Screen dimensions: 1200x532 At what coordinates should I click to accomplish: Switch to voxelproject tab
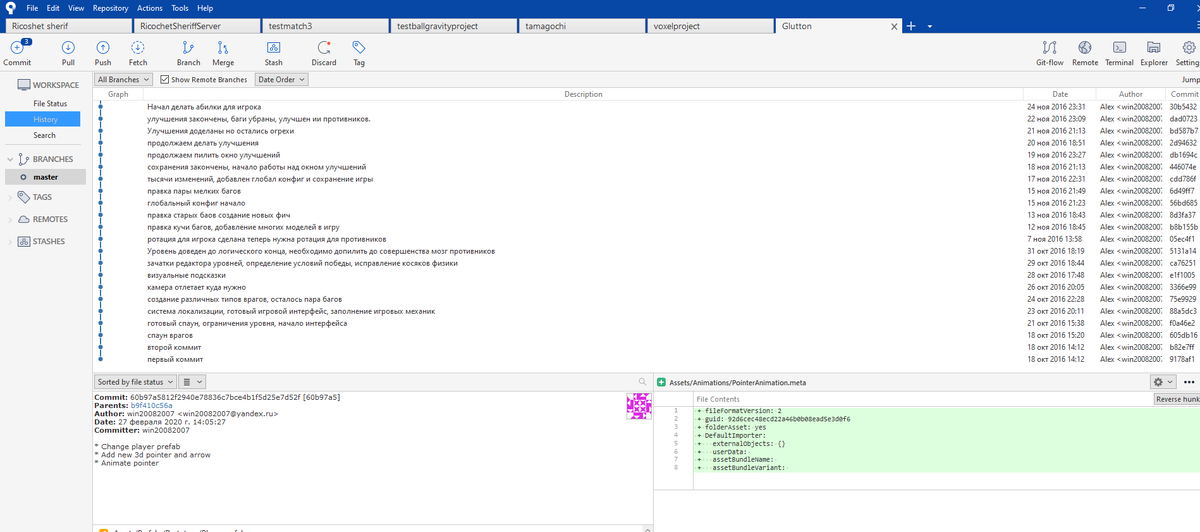click(710, 27)
